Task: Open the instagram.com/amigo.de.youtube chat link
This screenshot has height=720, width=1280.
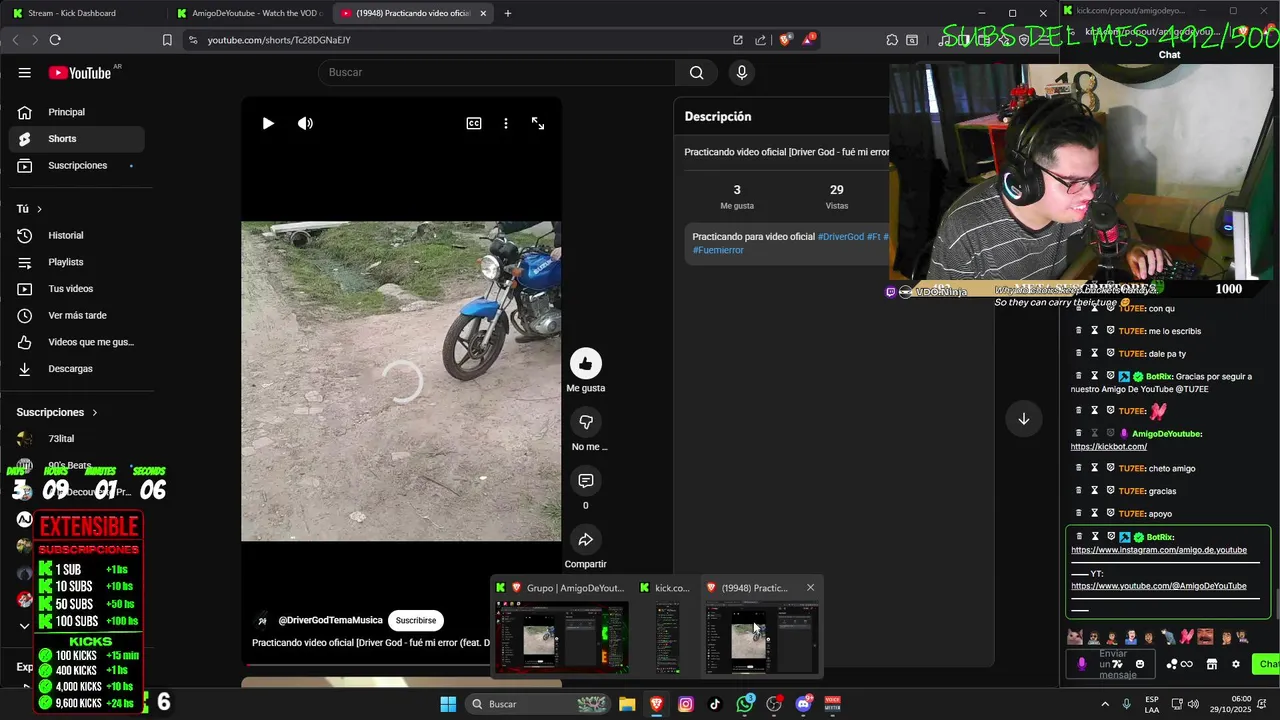Action: (1159, 550)
